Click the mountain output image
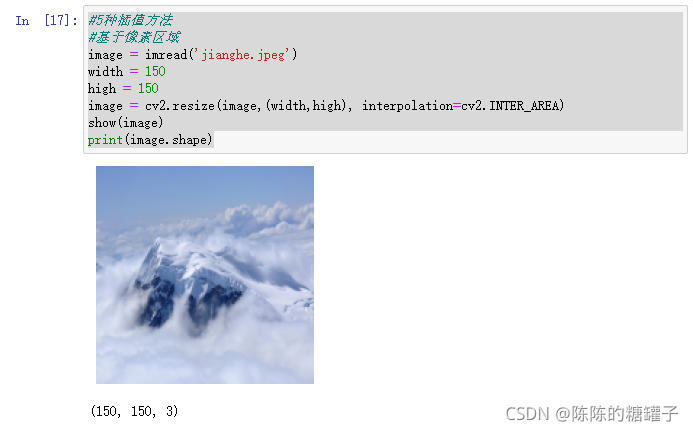693x431 pixels. tap(205, 275)
